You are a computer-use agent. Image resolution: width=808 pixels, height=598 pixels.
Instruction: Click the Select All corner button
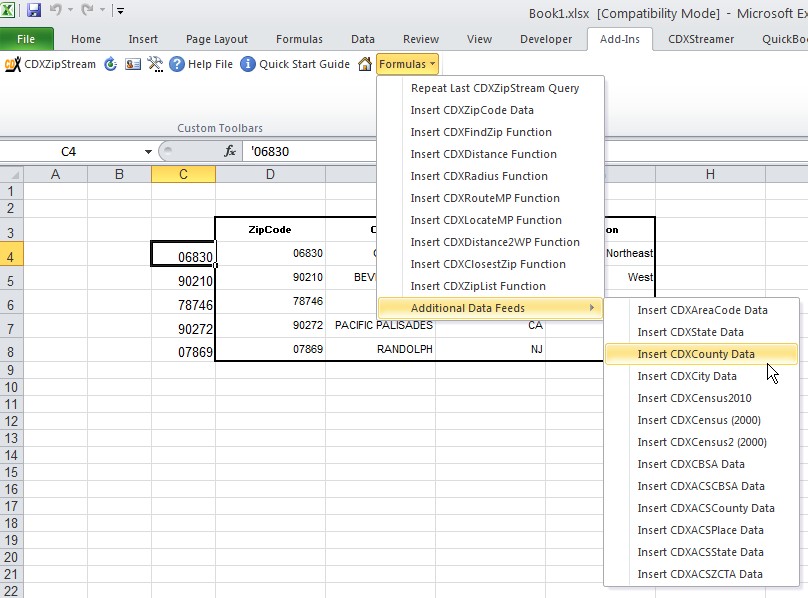coord(12,174)
